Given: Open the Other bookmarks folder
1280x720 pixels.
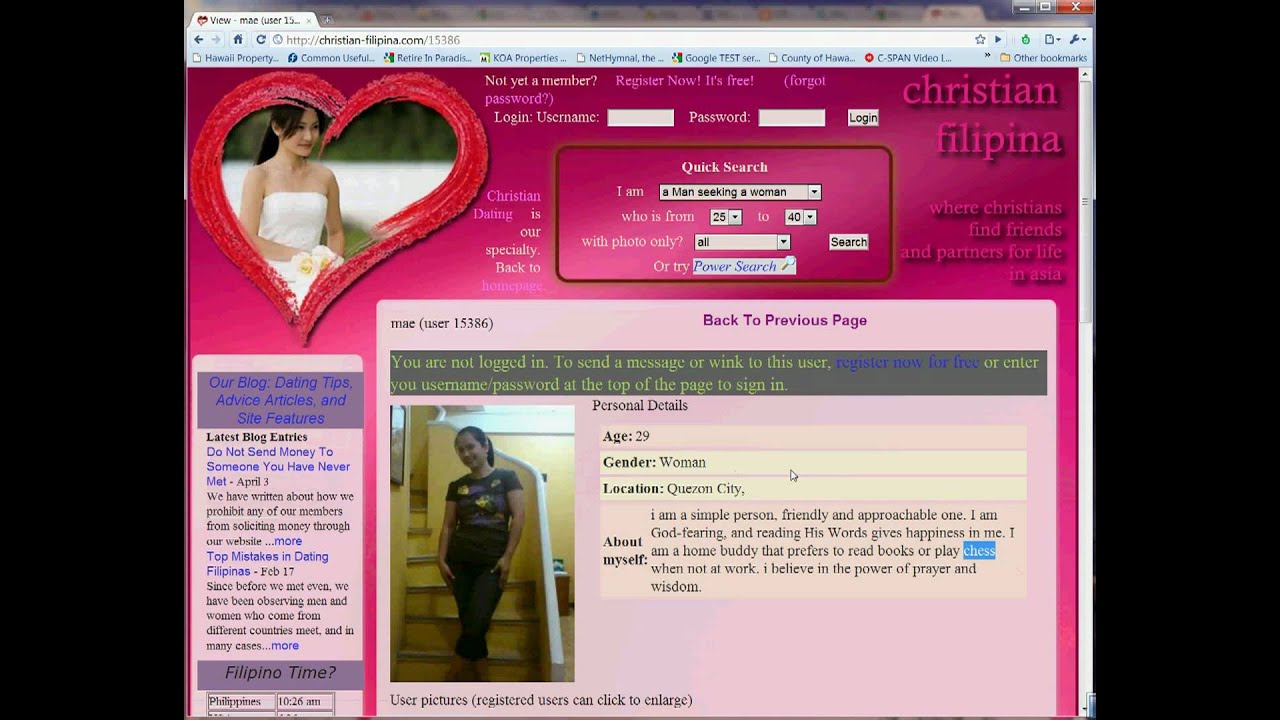Looking at the screenshot, I should (x=1043, y=58).
